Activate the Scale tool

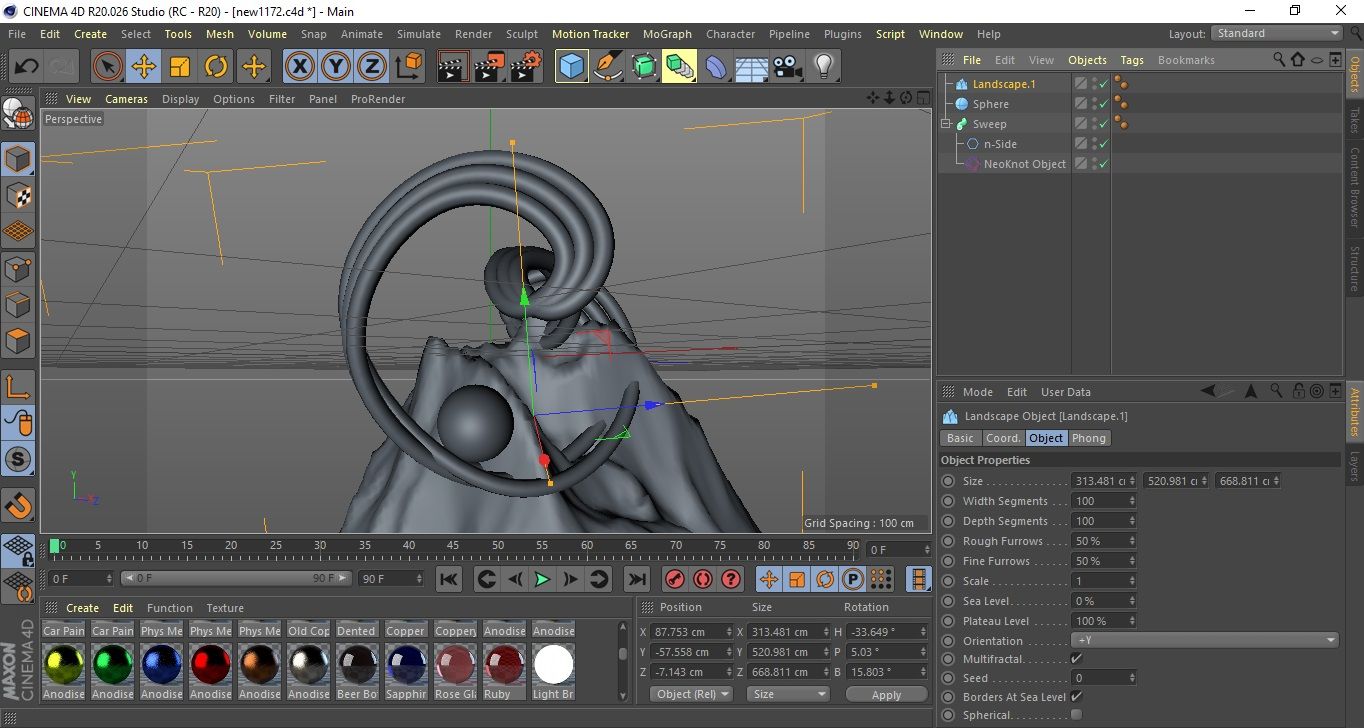pyautogui.click(x=180, y=67)
